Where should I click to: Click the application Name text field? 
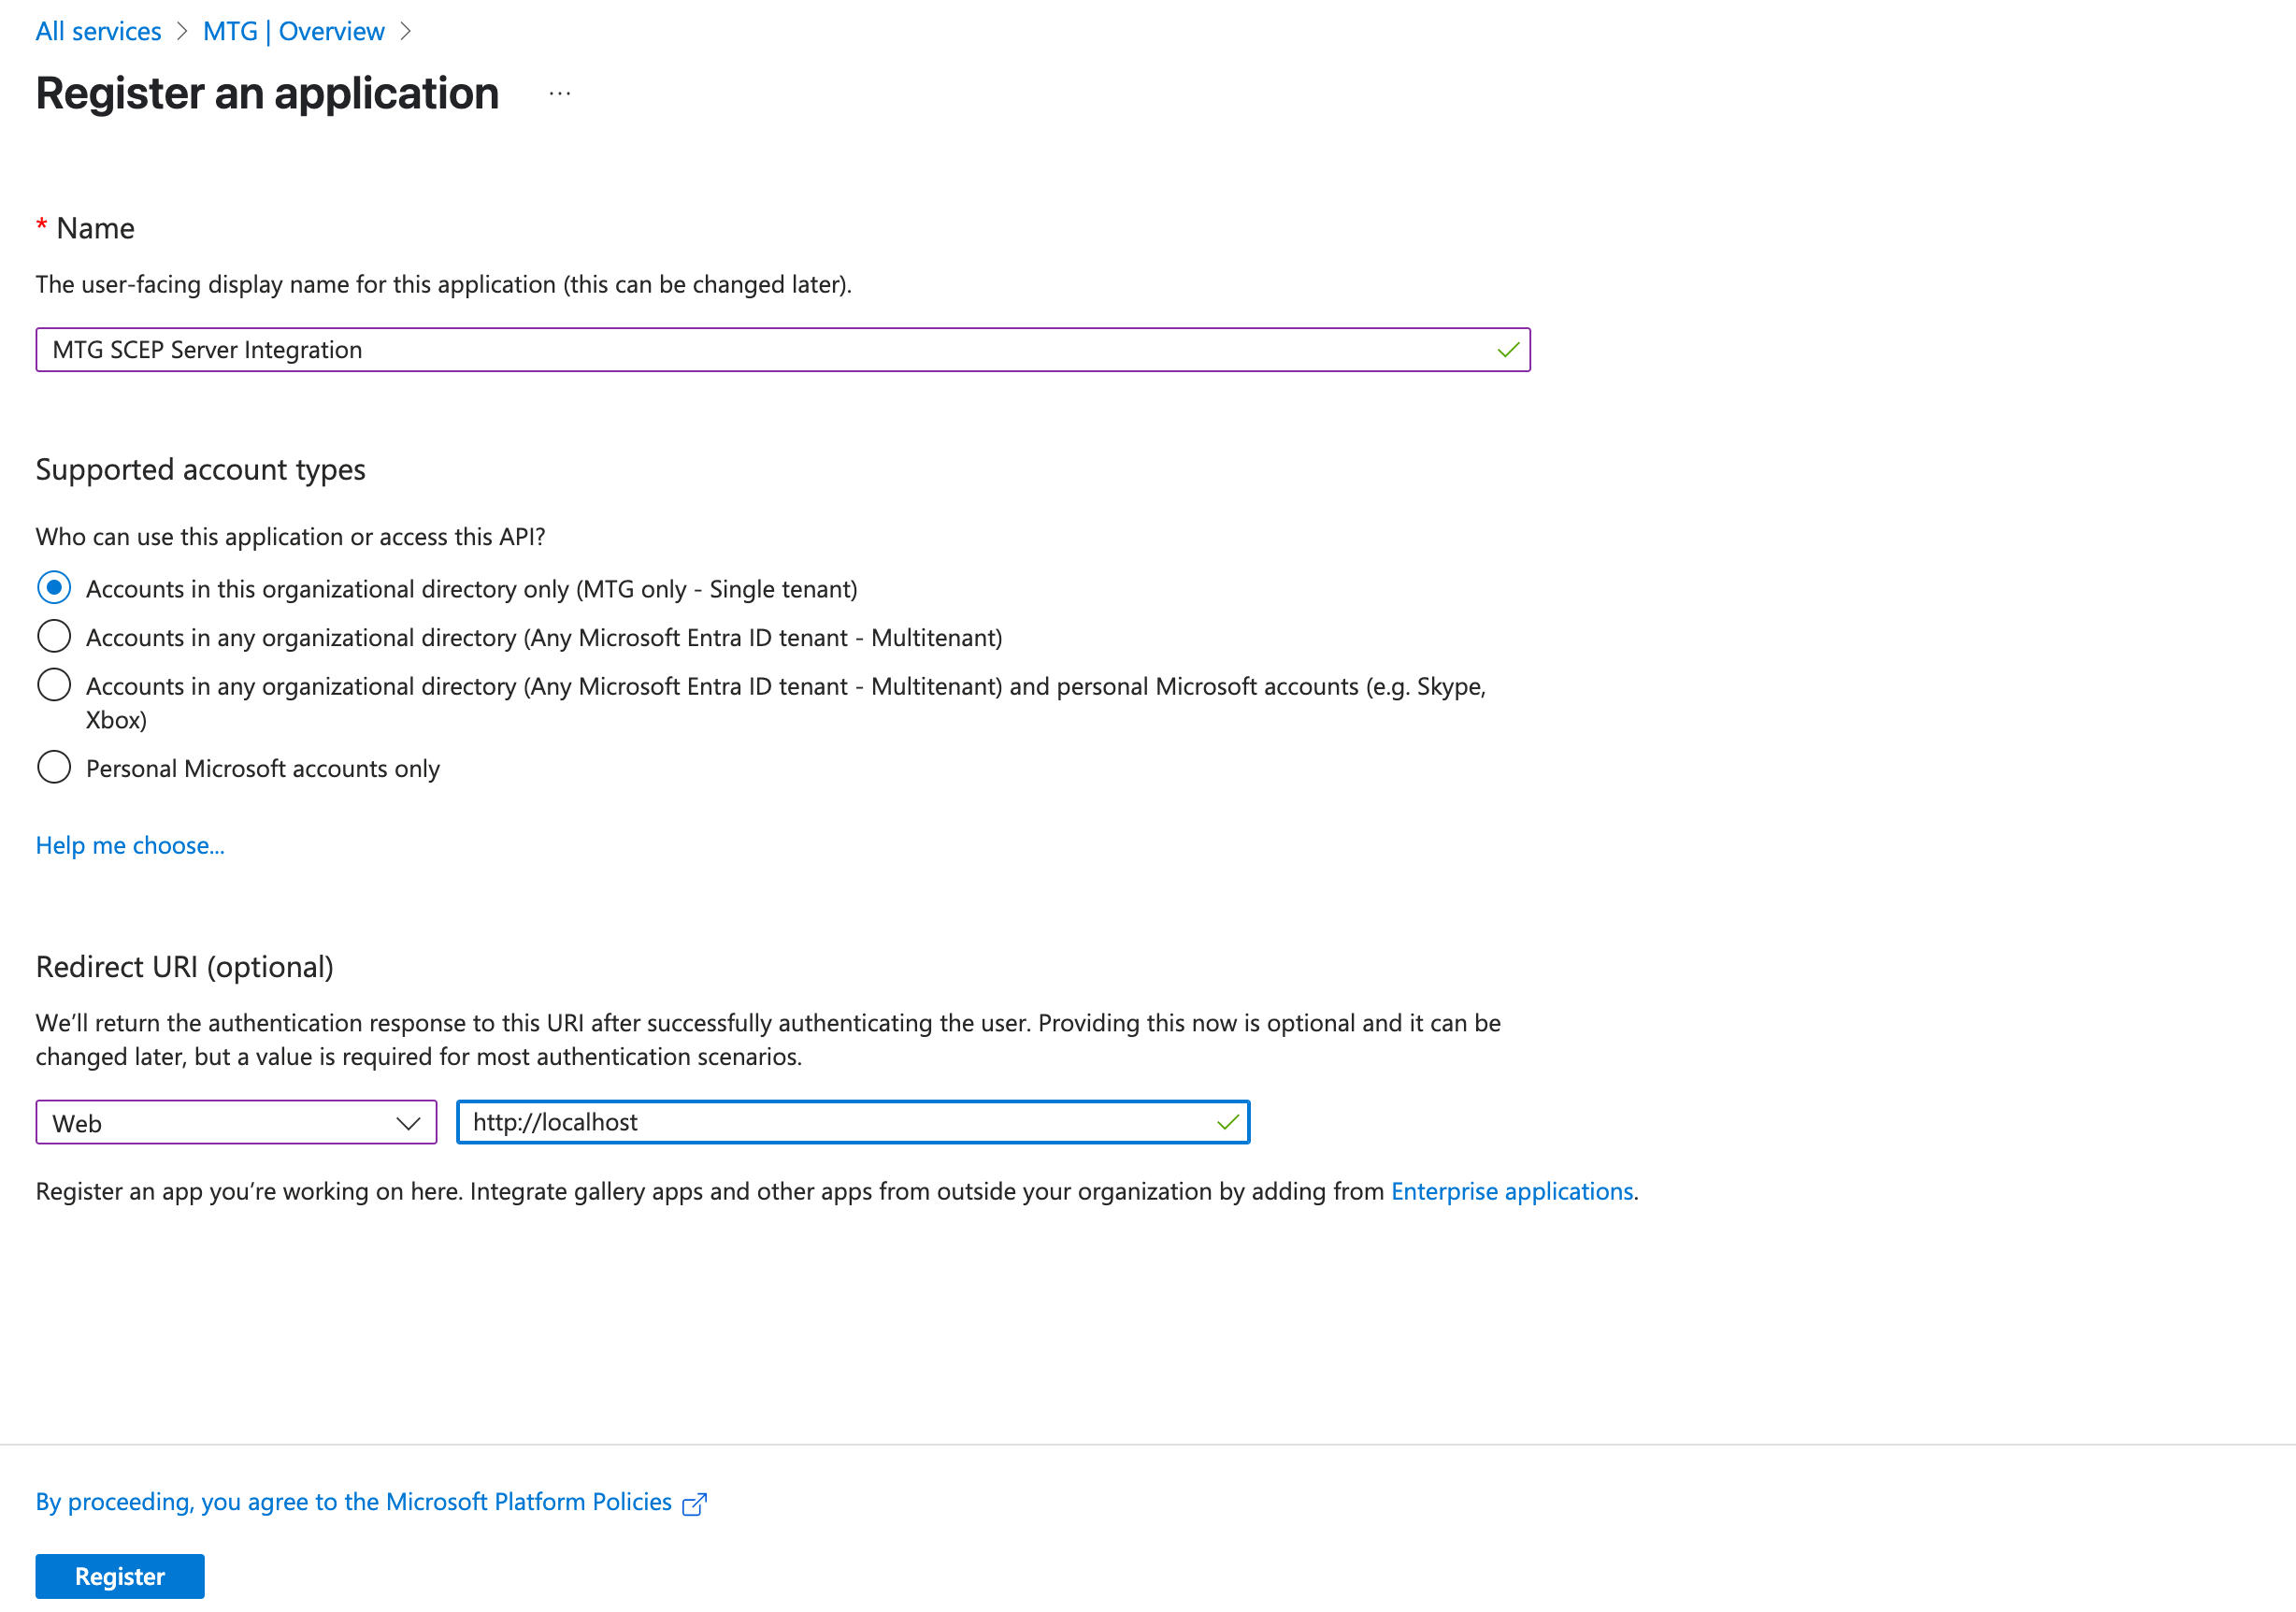(760, 350)
